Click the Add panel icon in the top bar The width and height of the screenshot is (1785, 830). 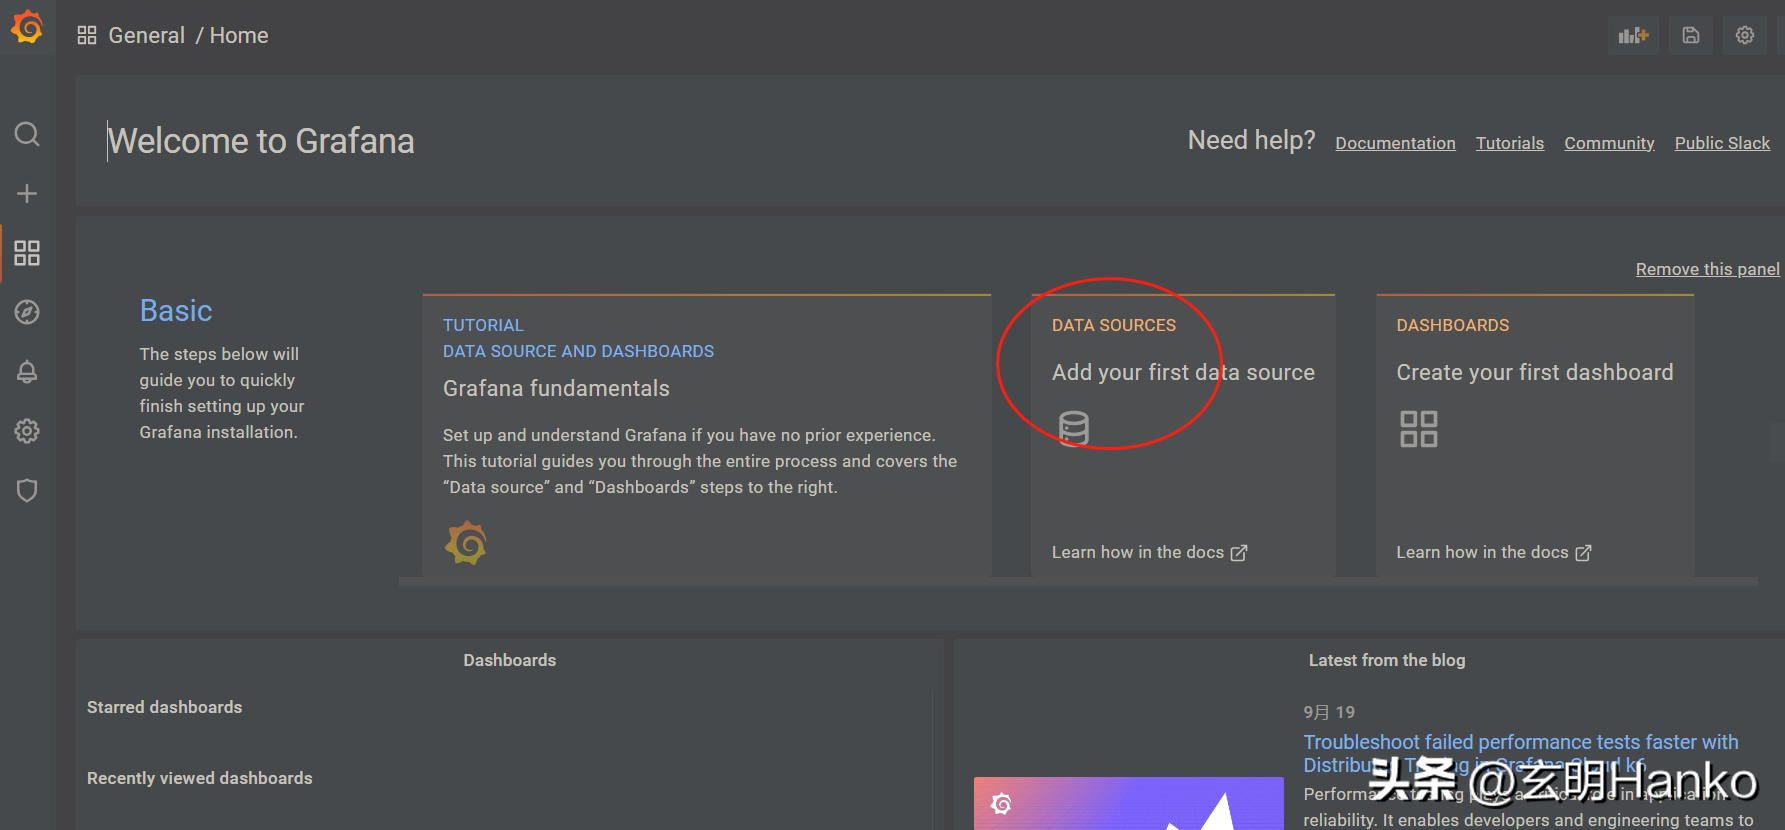pos(1633,35)
